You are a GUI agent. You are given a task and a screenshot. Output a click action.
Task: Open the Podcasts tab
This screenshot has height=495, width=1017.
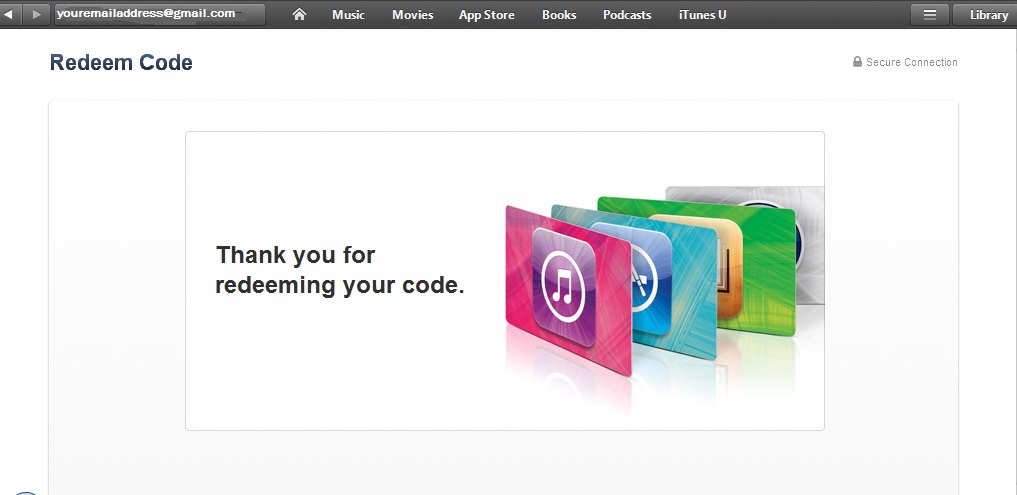coord(627,14)
